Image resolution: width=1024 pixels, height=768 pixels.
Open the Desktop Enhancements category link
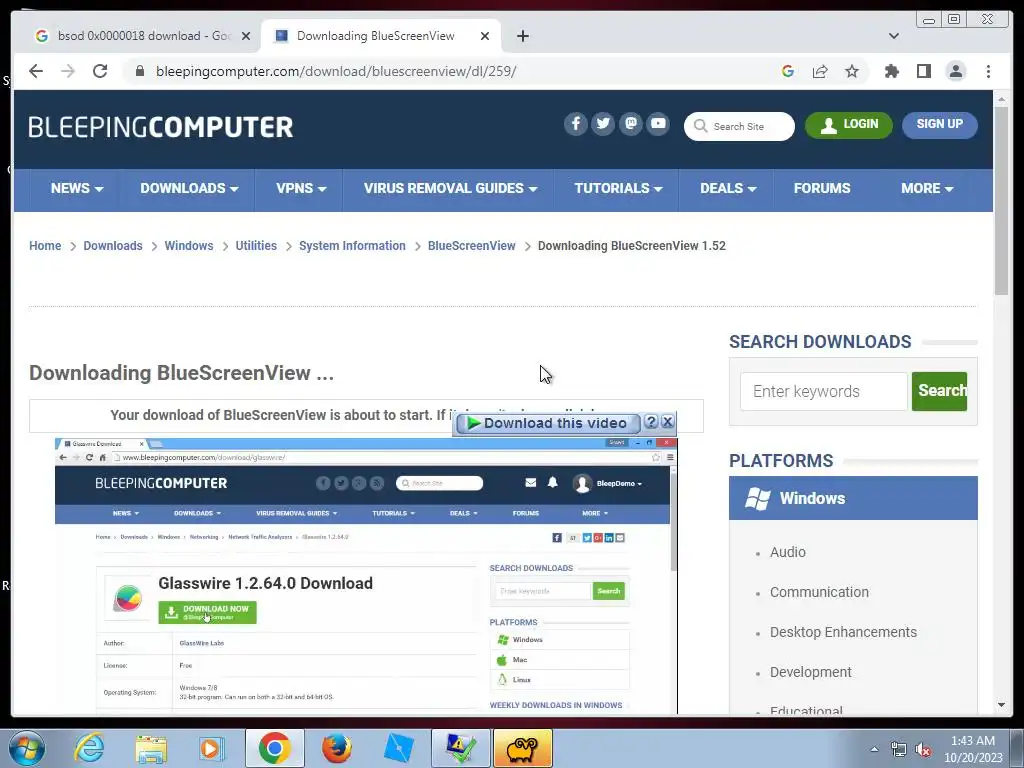[x=843, y=632]
